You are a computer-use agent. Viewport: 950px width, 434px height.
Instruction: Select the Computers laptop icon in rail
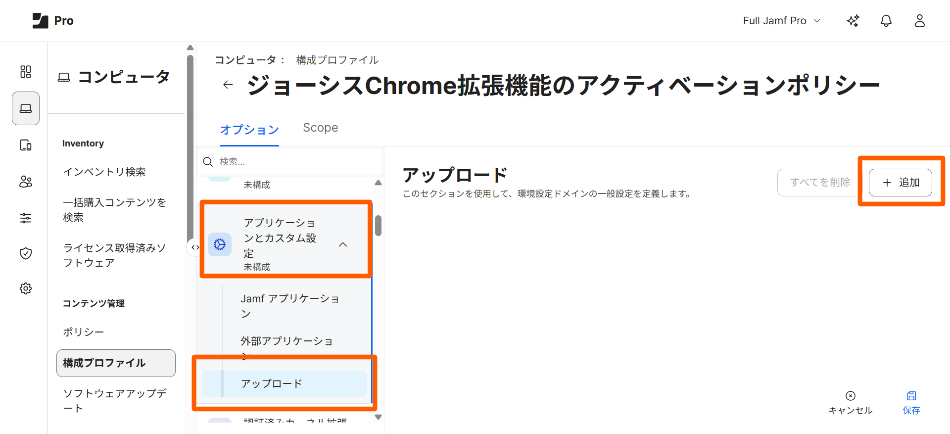pos(26,108)
